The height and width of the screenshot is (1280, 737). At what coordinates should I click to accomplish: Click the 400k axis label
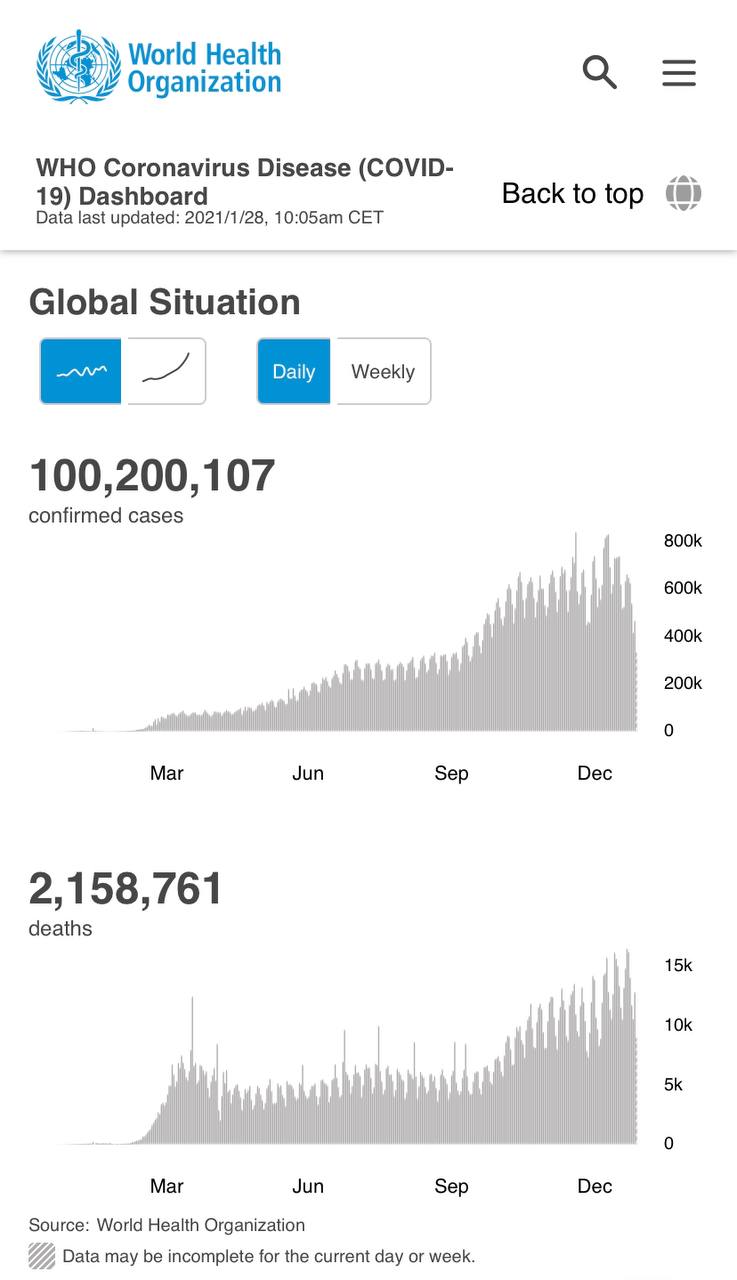point(683,636)
